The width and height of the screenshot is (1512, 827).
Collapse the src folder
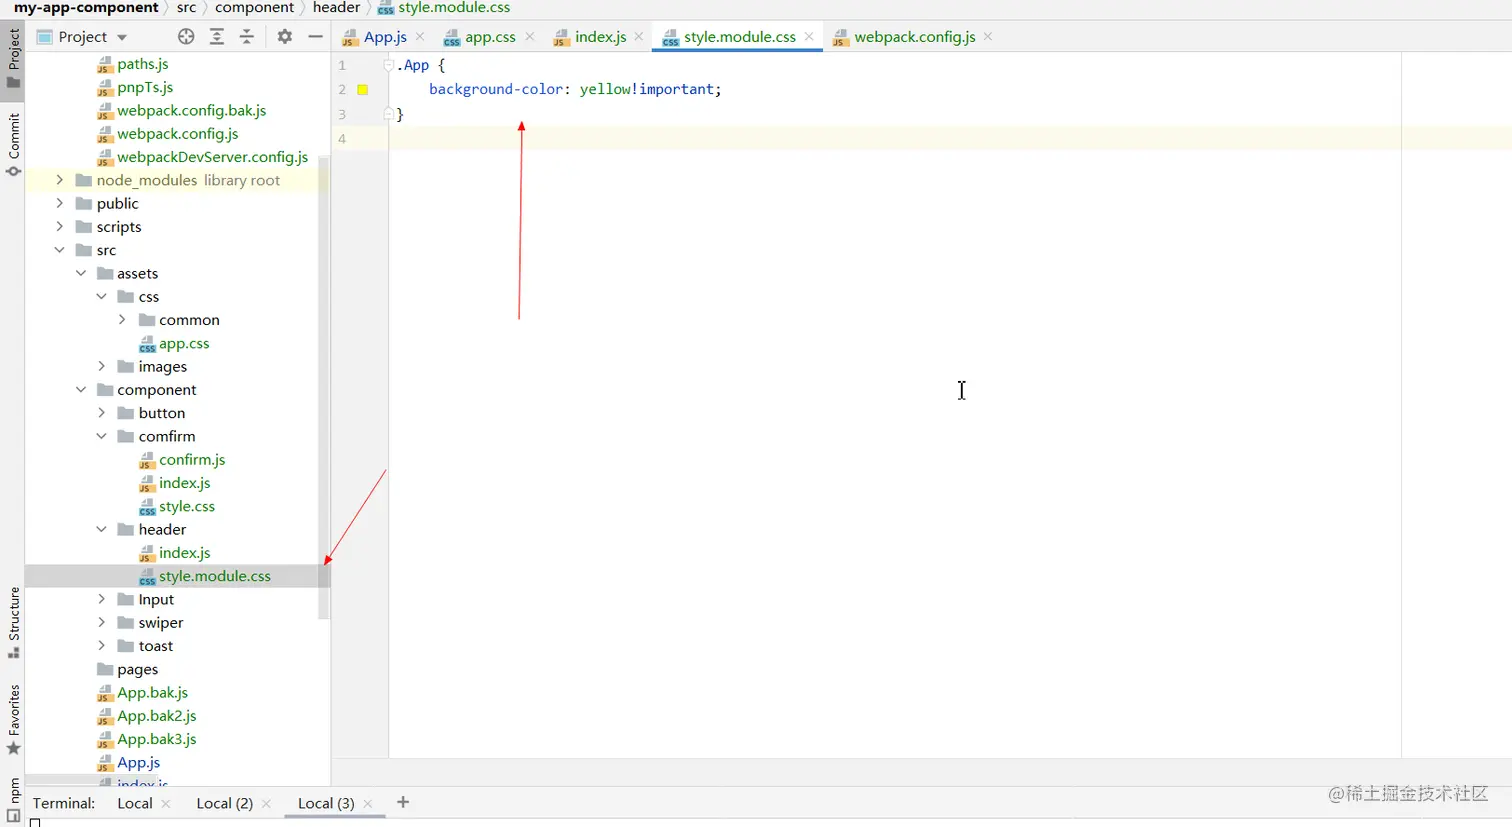(60, 250)
